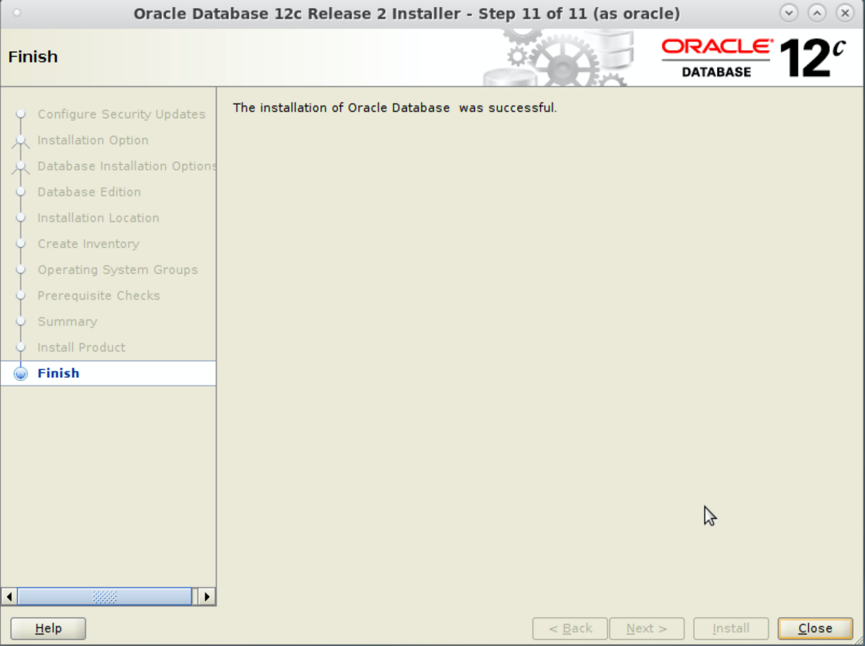Click the disabled Next button
This screenshot has height=646, width=865.
(x=647, y=628)
